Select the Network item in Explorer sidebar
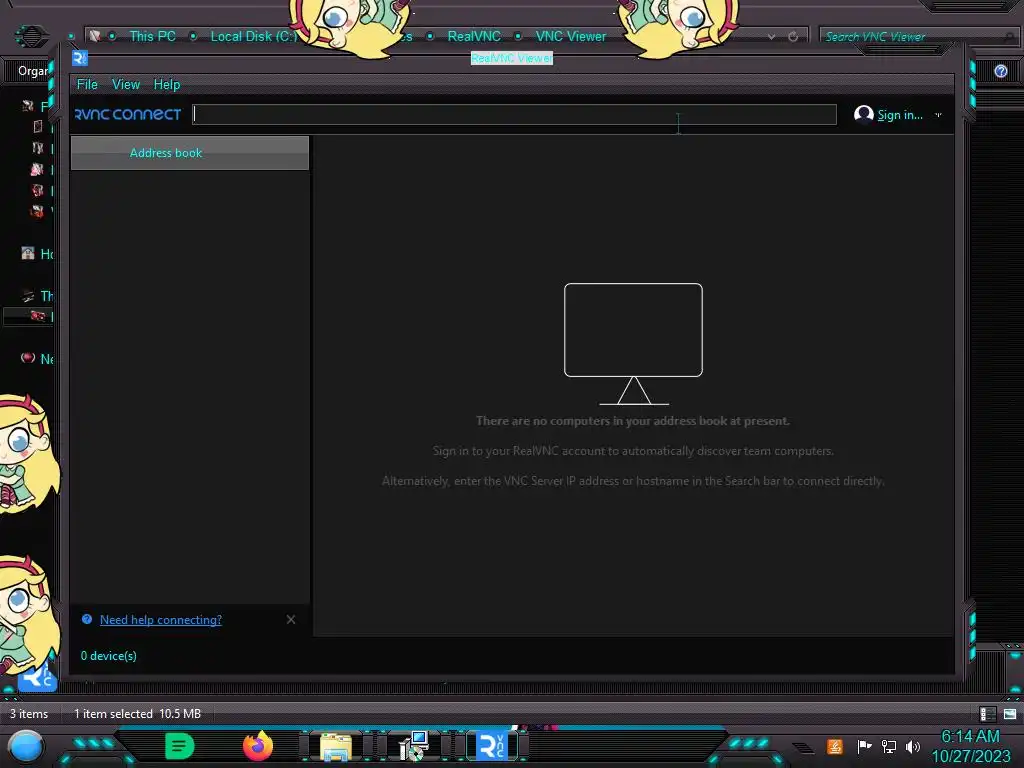This screenshot has width=1024, height=768. (37, 359)
